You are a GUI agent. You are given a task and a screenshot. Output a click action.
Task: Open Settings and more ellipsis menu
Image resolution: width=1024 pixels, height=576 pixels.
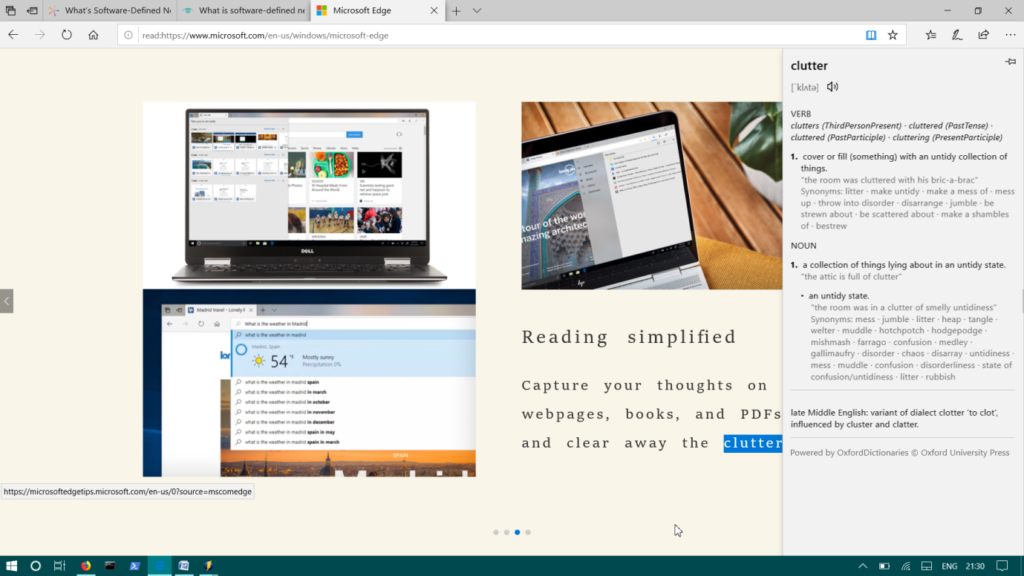pyautogui.click(x=1010, y=35)
